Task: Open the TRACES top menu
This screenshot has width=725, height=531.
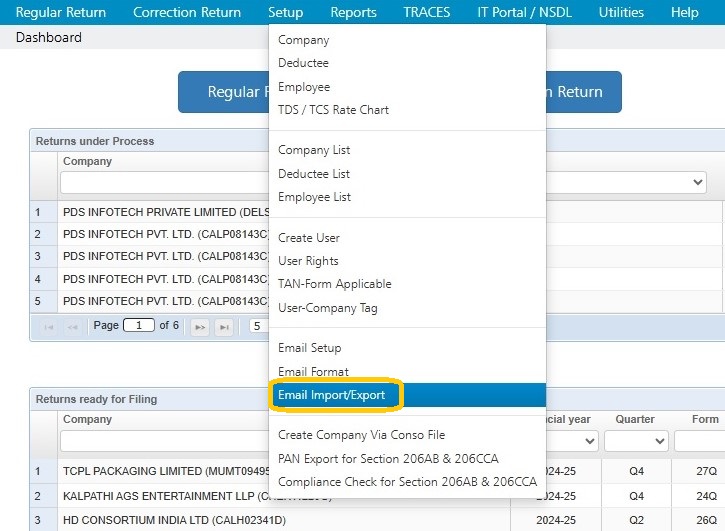Action: tap(426, 12)
